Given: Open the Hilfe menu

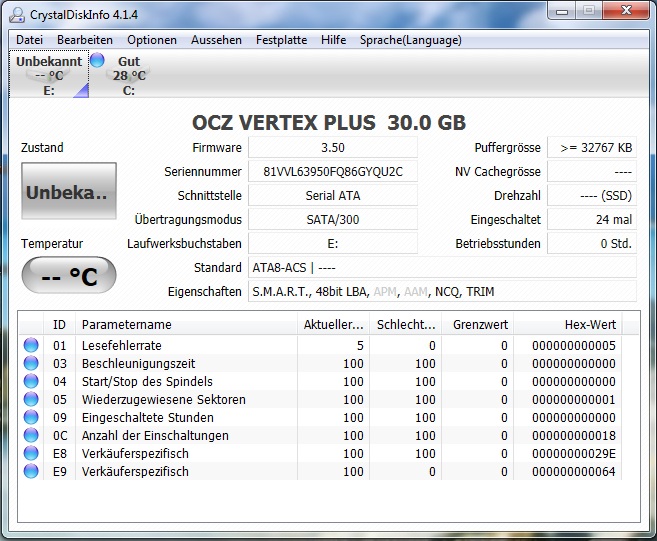Looking at the screenshot, I should [334, 40].
